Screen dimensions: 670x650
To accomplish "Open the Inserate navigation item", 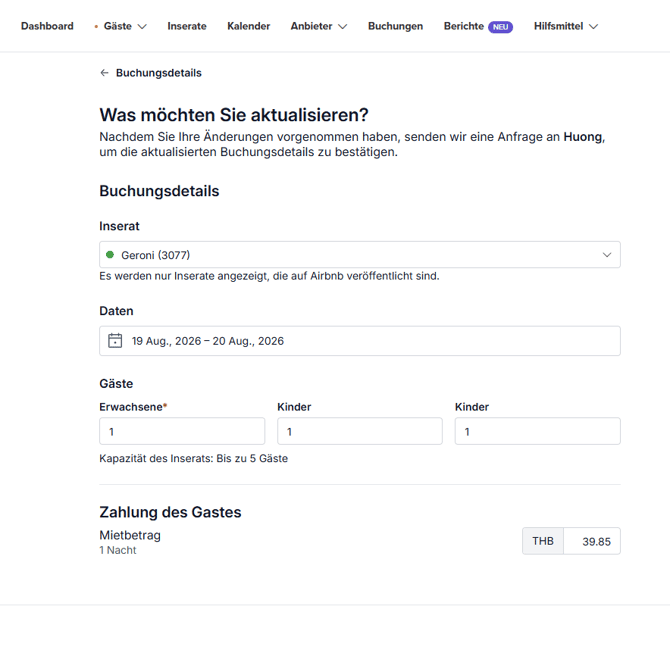I will coord(187,26).
